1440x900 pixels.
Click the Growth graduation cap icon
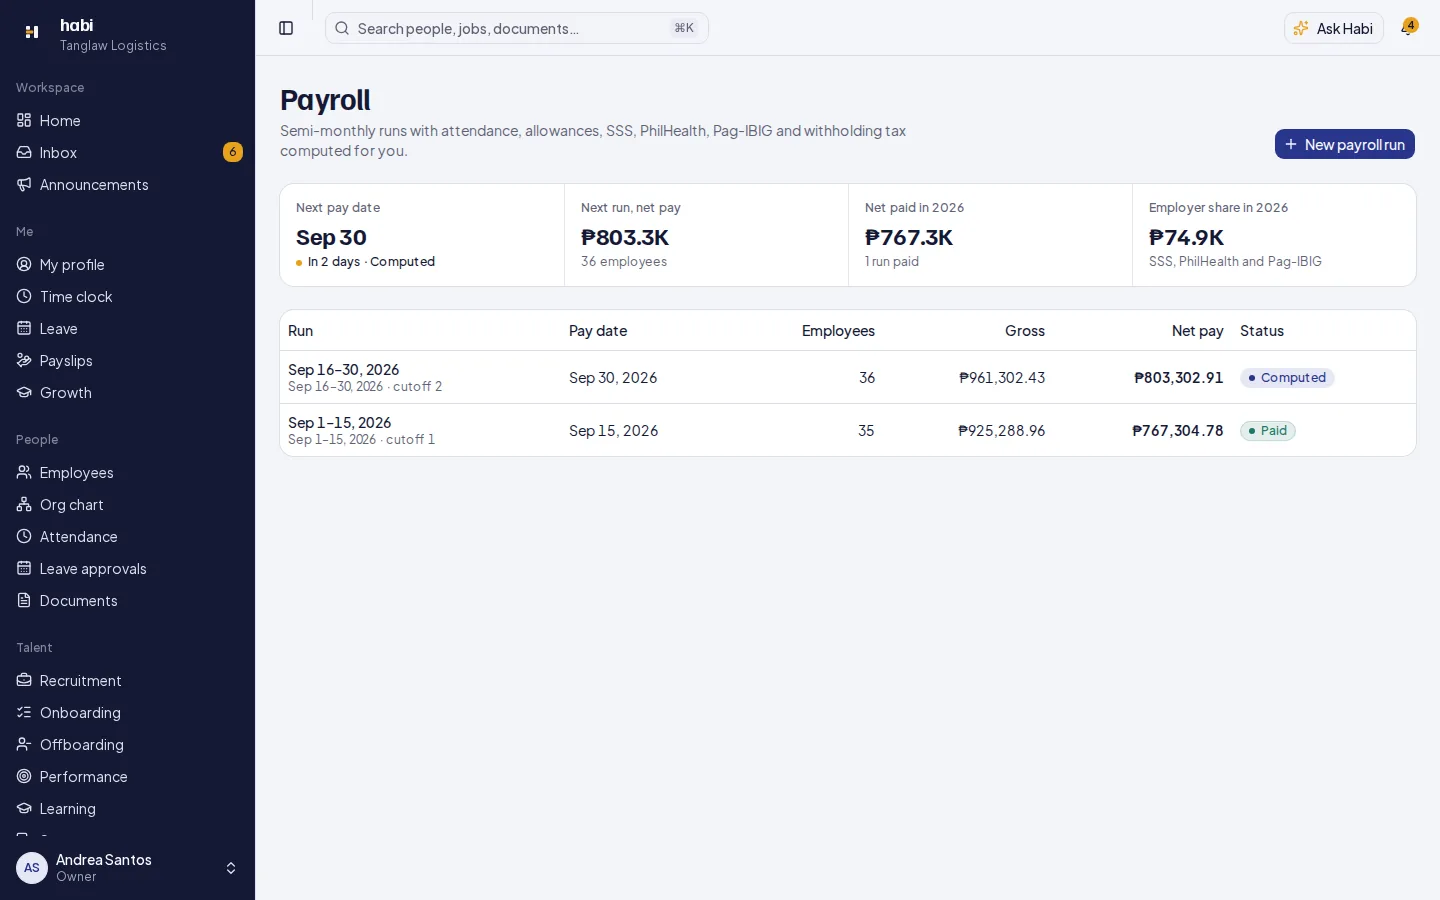(24, 392)
